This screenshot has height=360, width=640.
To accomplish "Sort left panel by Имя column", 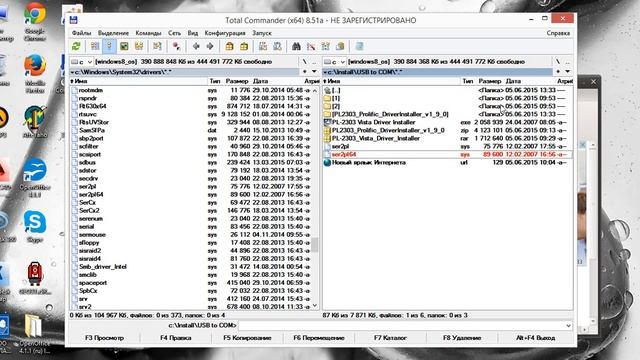I will tap(139, 81).
